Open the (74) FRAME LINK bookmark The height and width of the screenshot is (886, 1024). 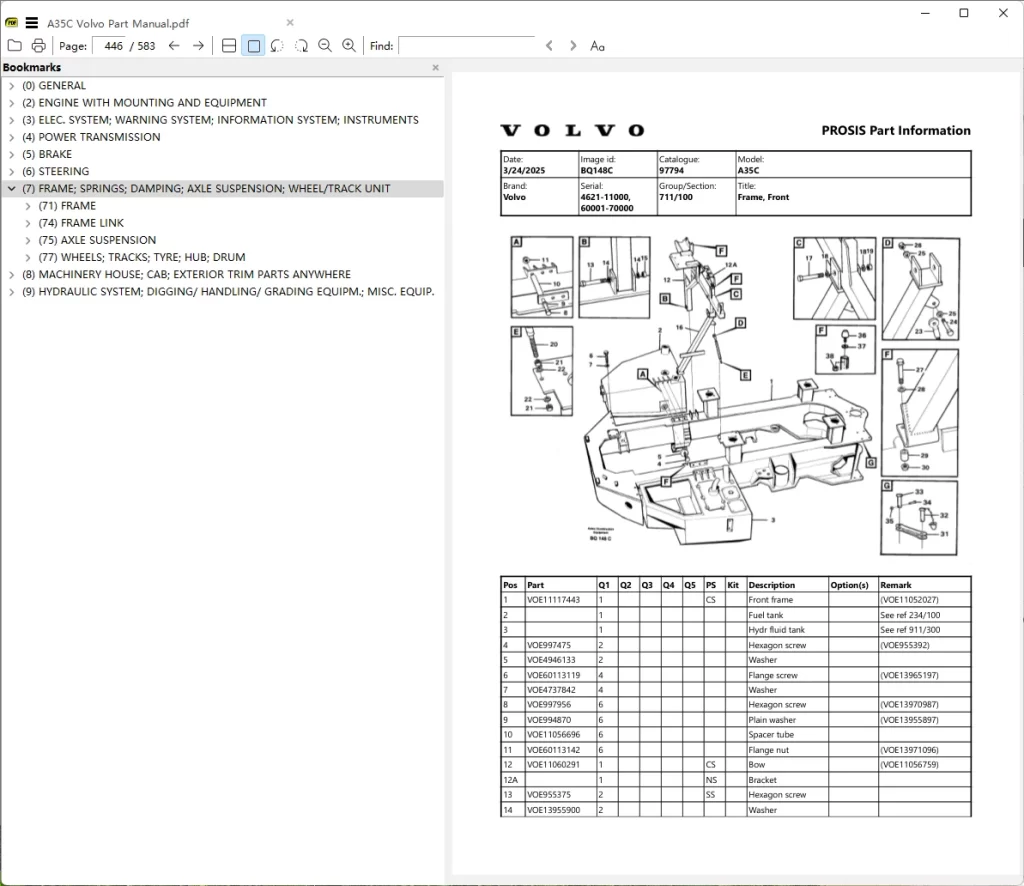coord(81,223)
